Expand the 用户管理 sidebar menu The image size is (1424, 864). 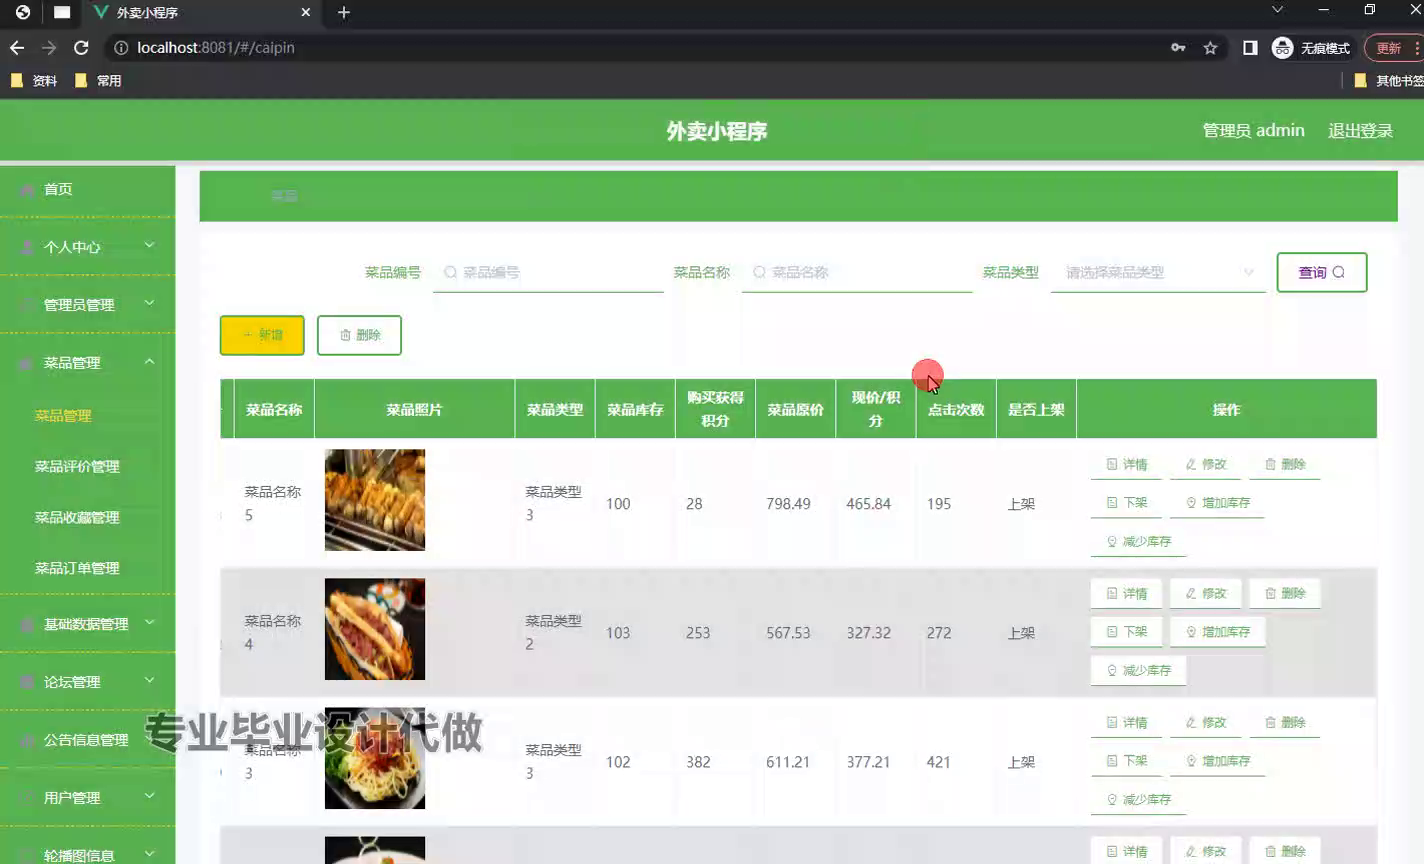[87, 798]
